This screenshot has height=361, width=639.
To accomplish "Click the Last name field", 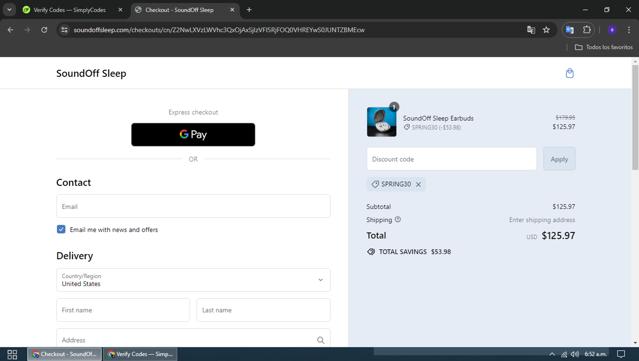I will (x=263, y=310).
